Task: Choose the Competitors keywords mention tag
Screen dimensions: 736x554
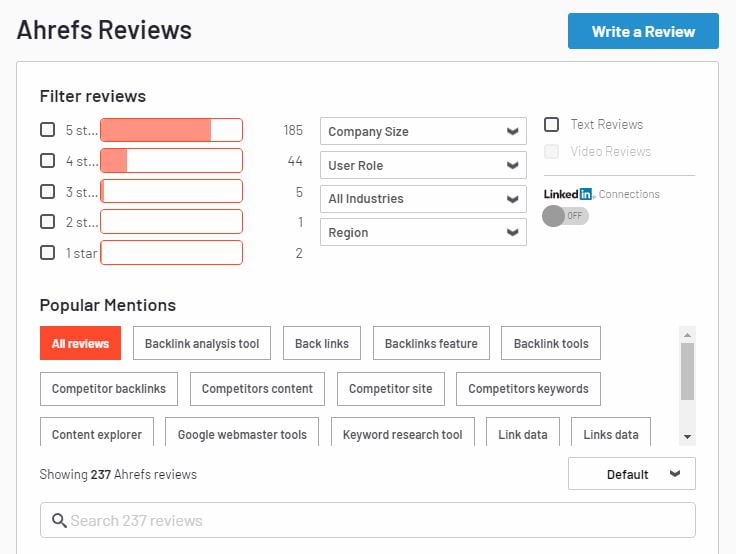Action: (x=528, y=389)
